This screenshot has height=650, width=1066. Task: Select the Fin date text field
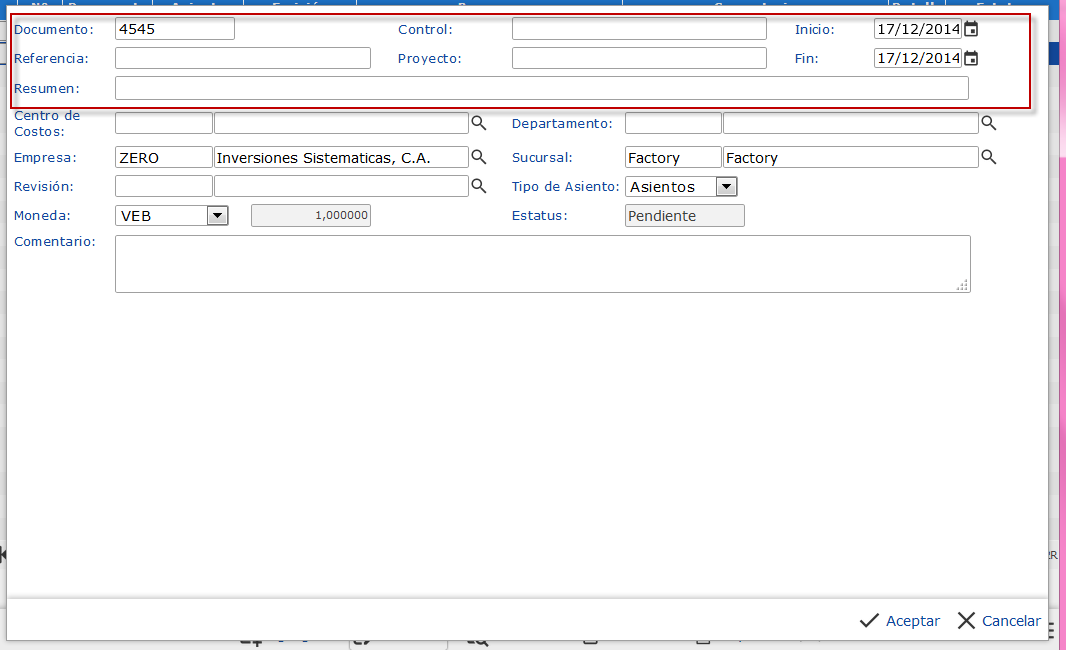[x=917, y=58]
